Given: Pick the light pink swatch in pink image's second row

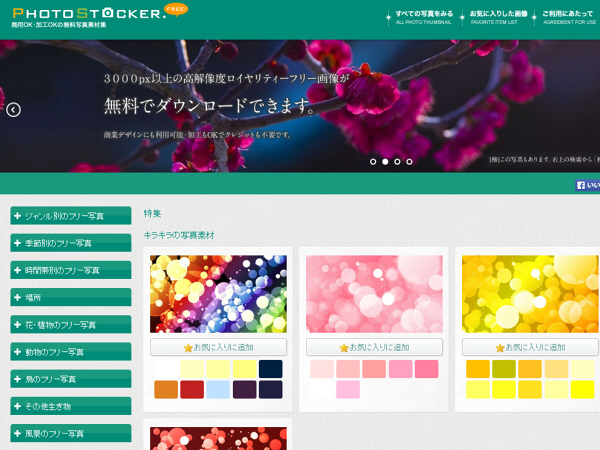Looking at the screenshot, I should [x=348, y=390].
